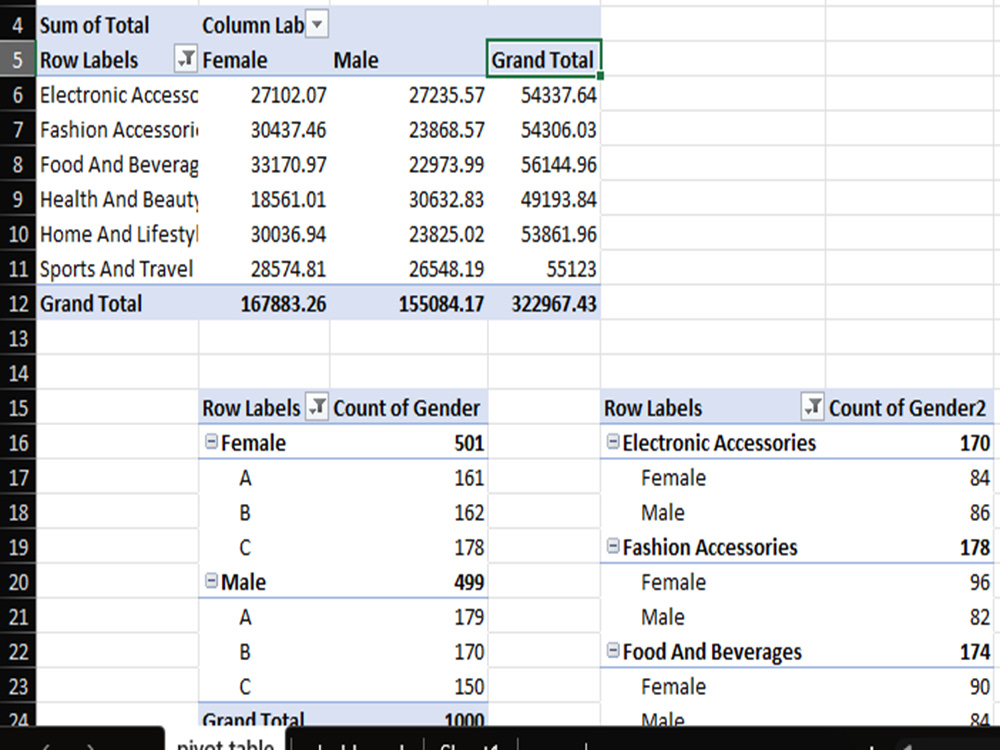Click the cell with value 23868.57
Image resolution: width=1000 pixels, height=750 pixels.
click(409, 130)
